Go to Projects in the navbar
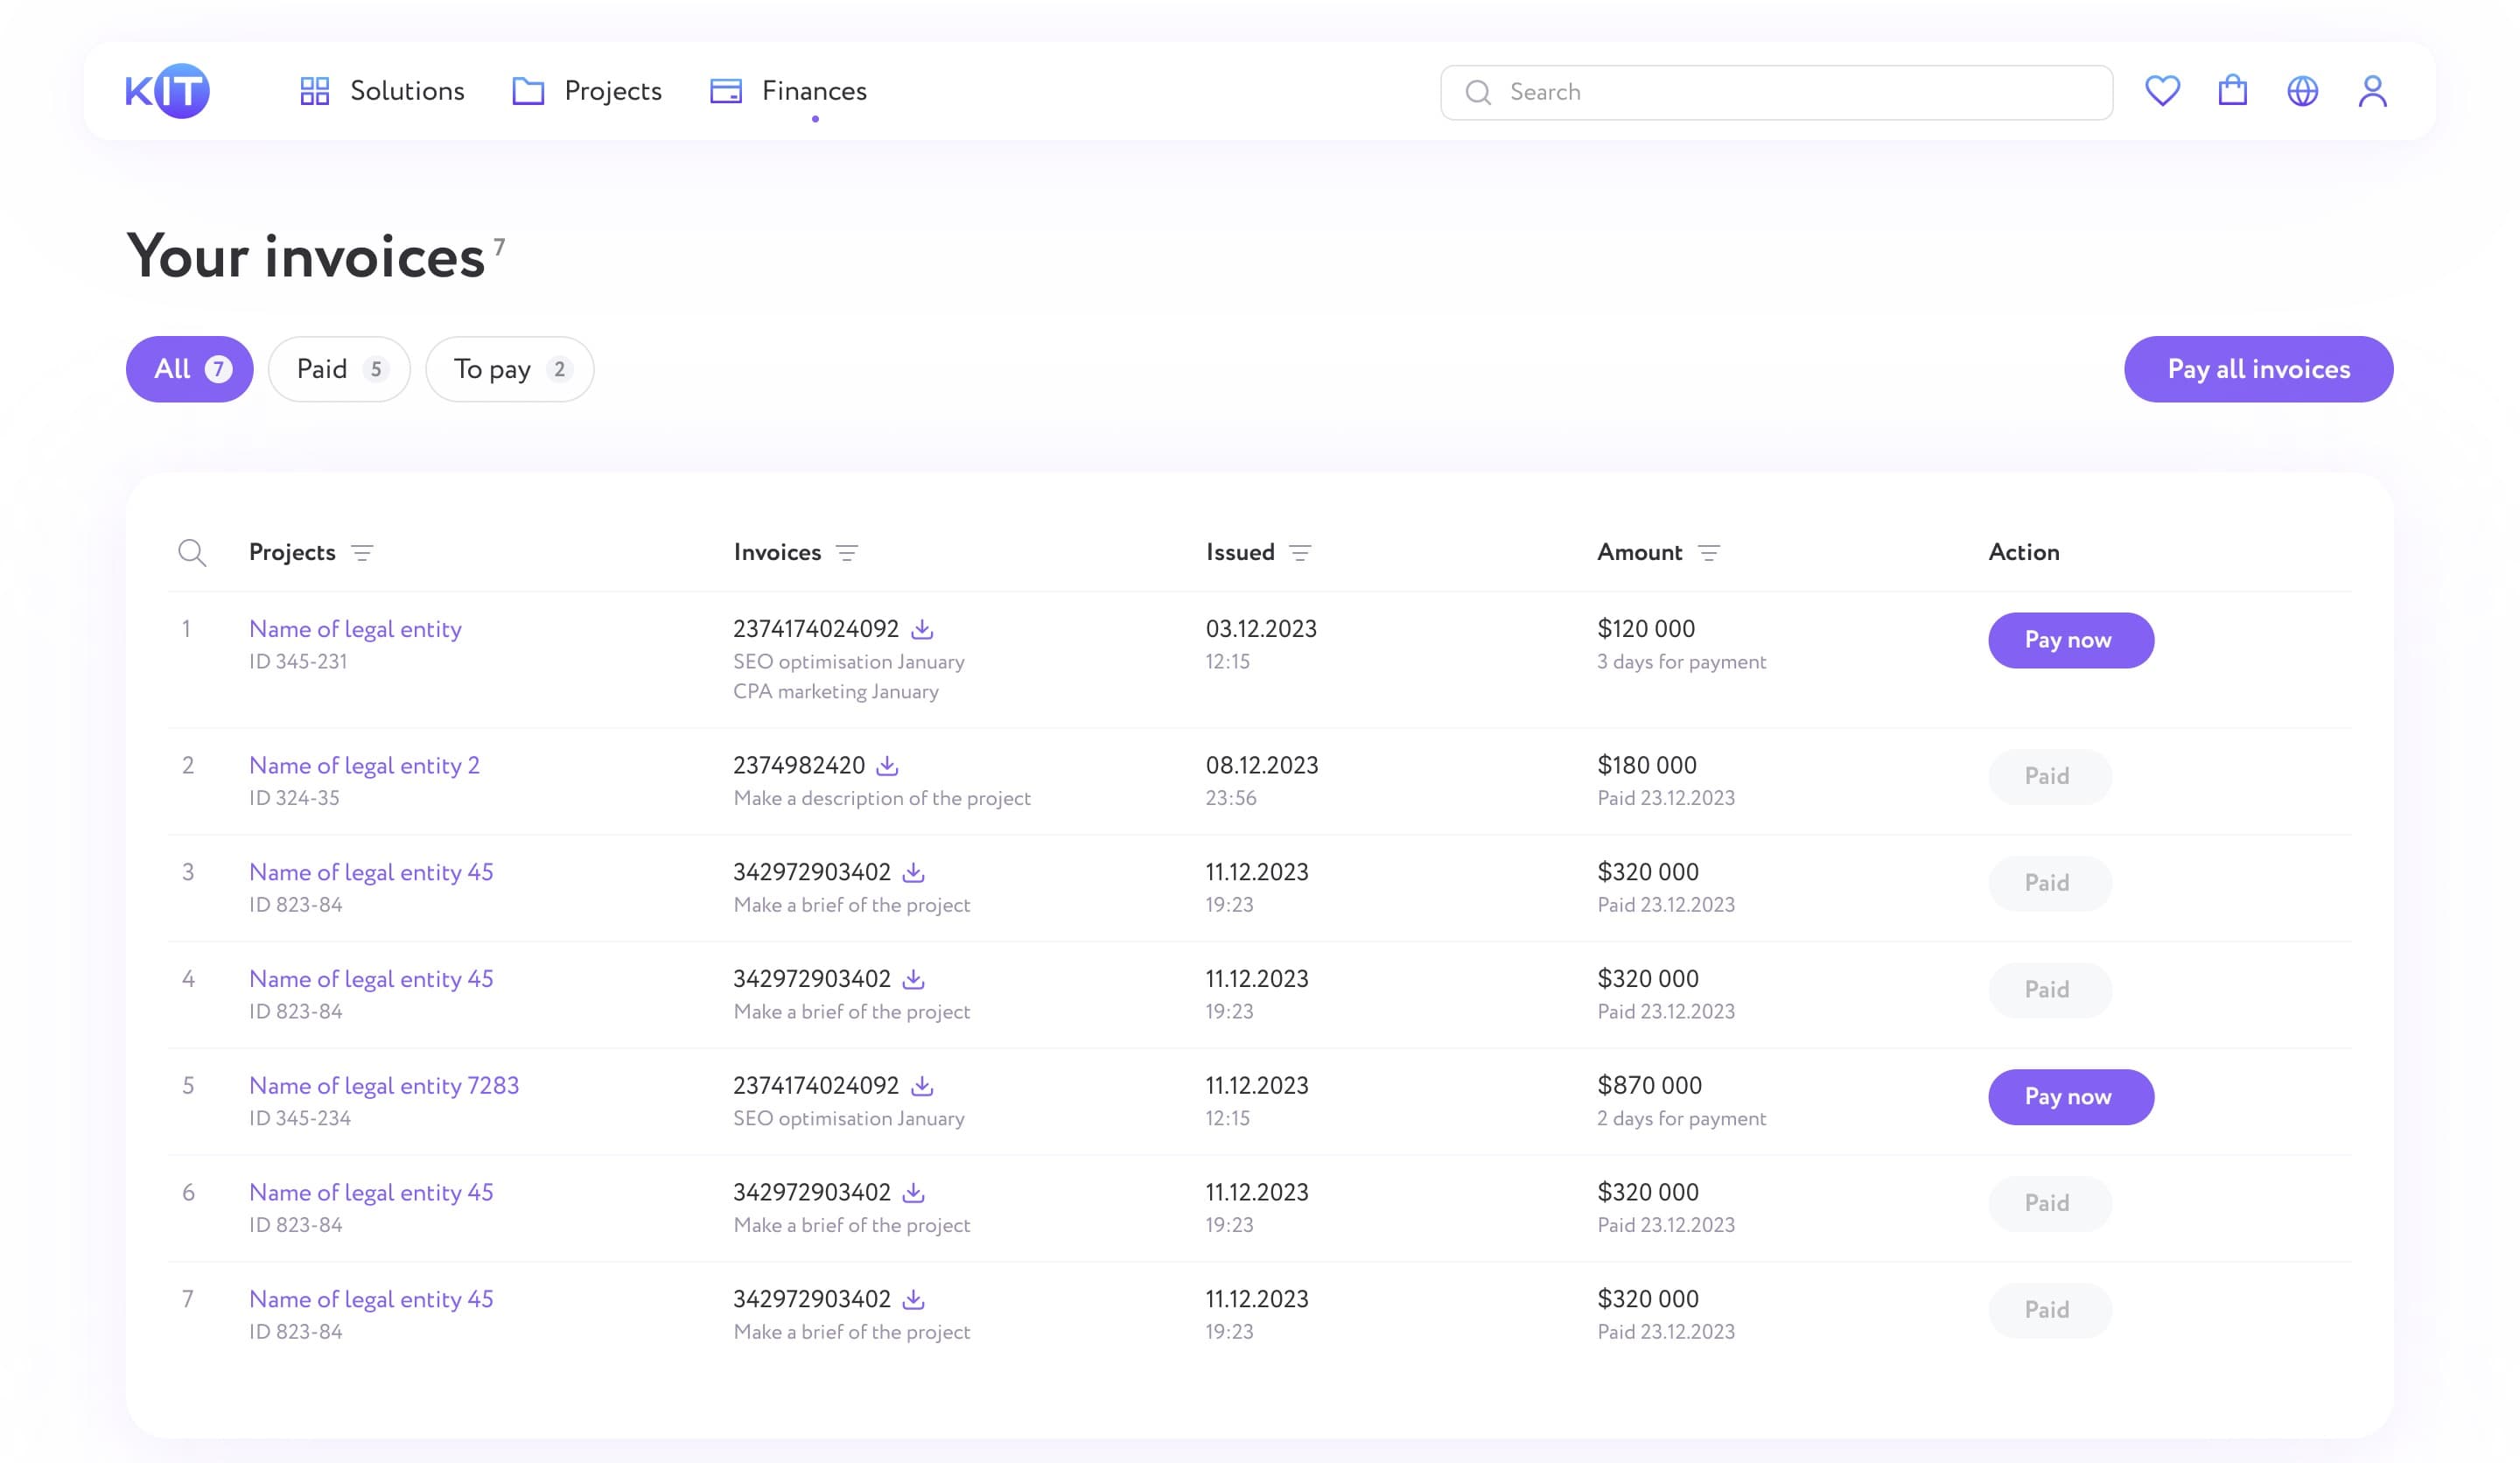Image resolution: width=2520 pixels, height=1463 pixels. (587, 91)
